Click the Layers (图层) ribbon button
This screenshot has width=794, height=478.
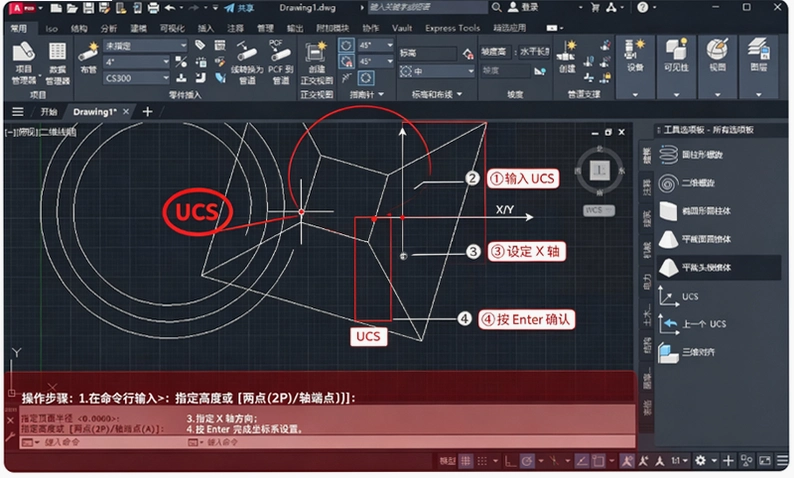pos(758,56)
